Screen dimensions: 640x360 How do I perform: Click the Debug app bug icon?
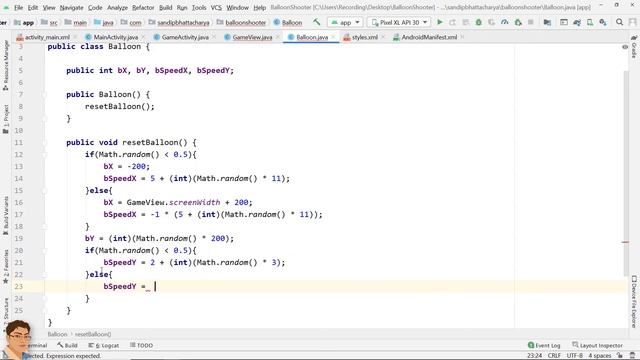pos(479,22)
